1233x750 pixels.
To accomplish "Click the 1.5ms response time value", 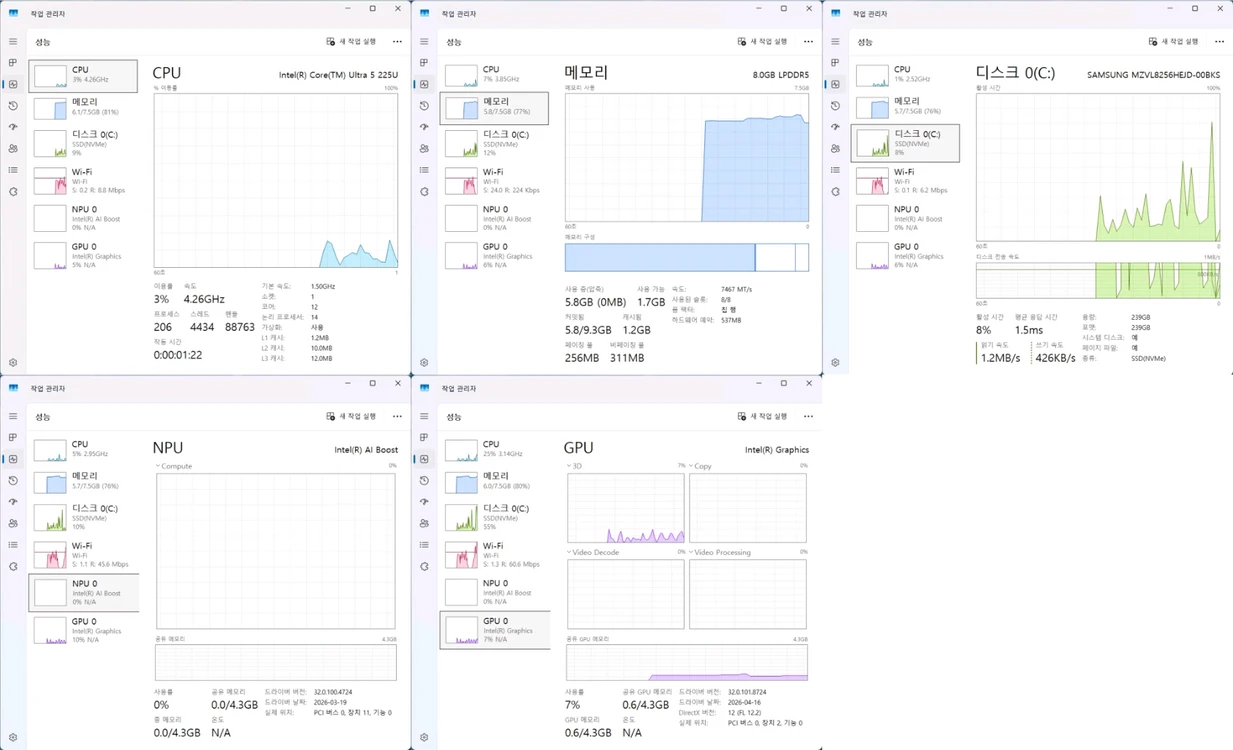I will tap(1029, 330).
